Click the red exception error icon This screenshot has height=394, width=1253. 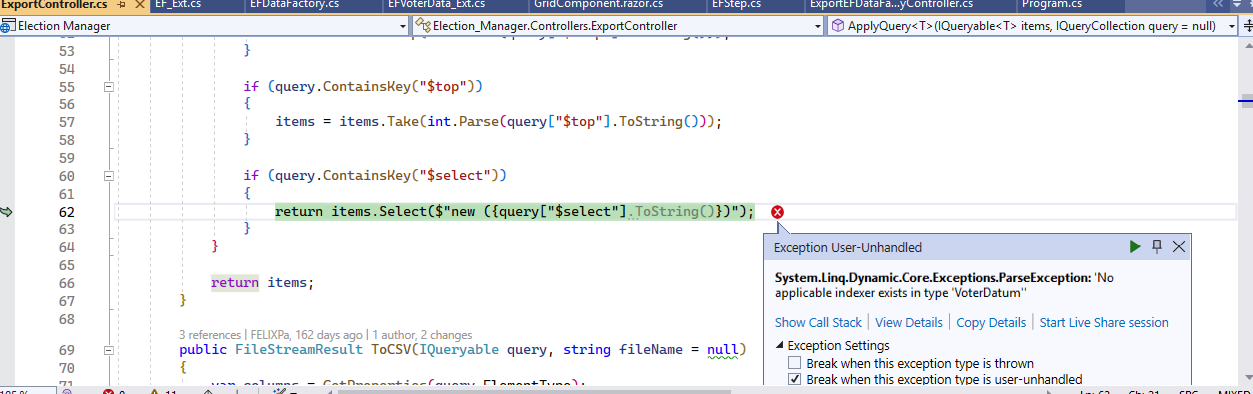click(x=777, y=212)
